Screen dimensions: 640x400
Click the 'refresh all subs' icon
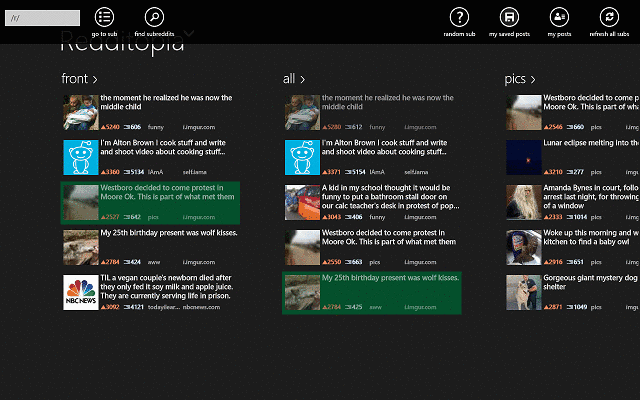(x=609, y=17)
